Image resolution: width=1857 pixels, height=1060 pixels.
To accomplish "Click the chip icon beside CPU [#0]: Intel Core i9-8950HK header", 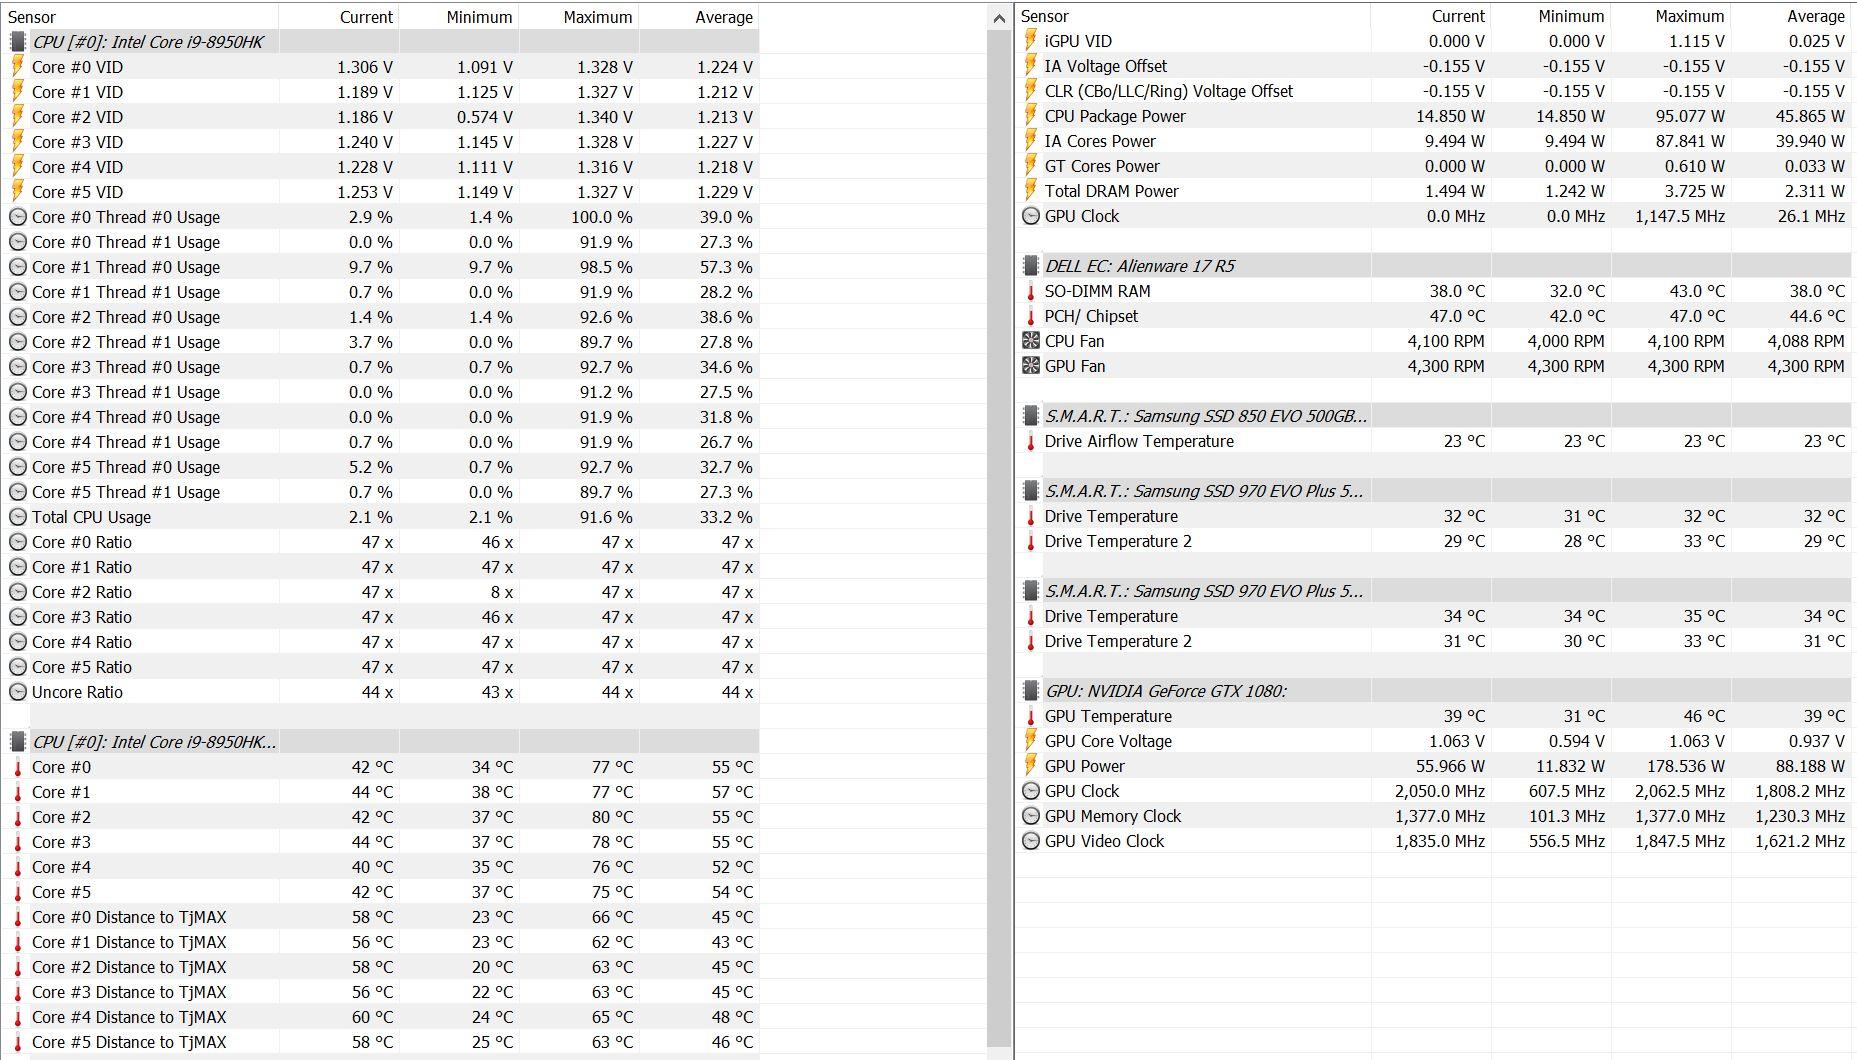I will pos(18,42).
